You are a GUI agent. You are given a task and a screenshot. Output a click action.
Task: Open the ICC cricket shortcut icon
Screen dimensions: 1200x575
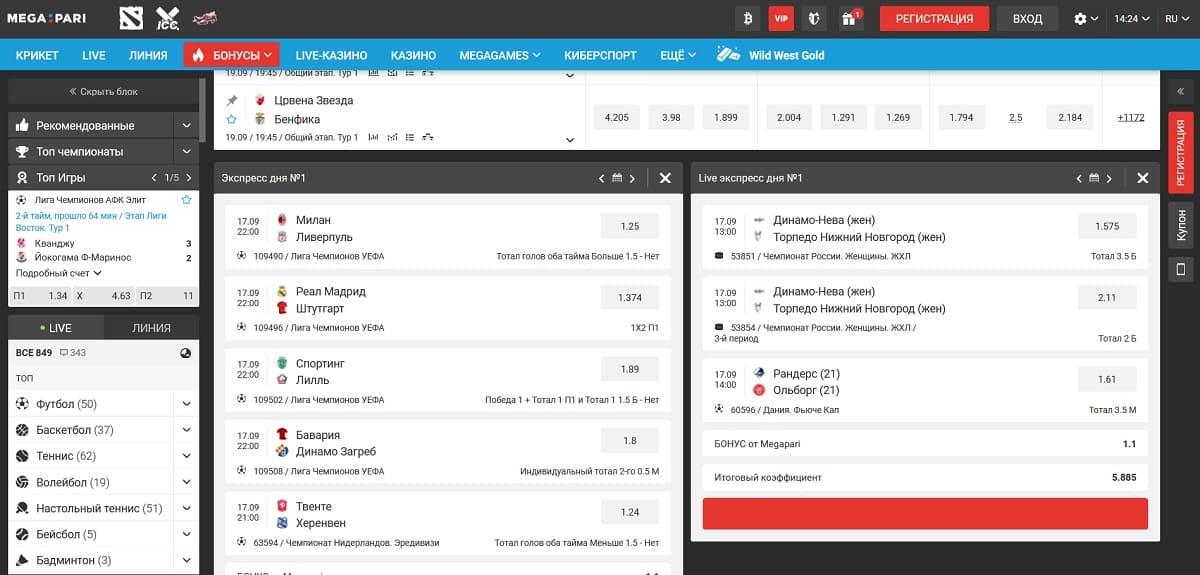click(167, 18)
